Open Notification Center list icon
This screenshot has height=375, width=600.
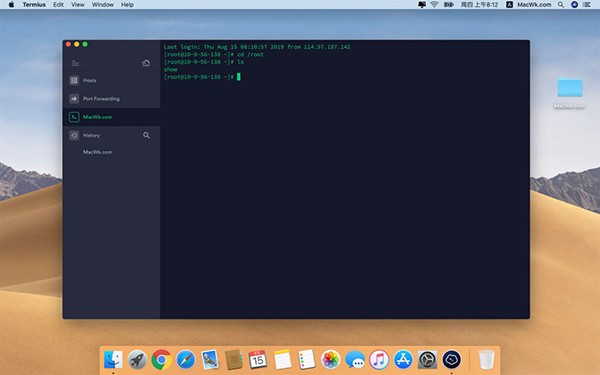pyautogui.click(x=587, y=5)
